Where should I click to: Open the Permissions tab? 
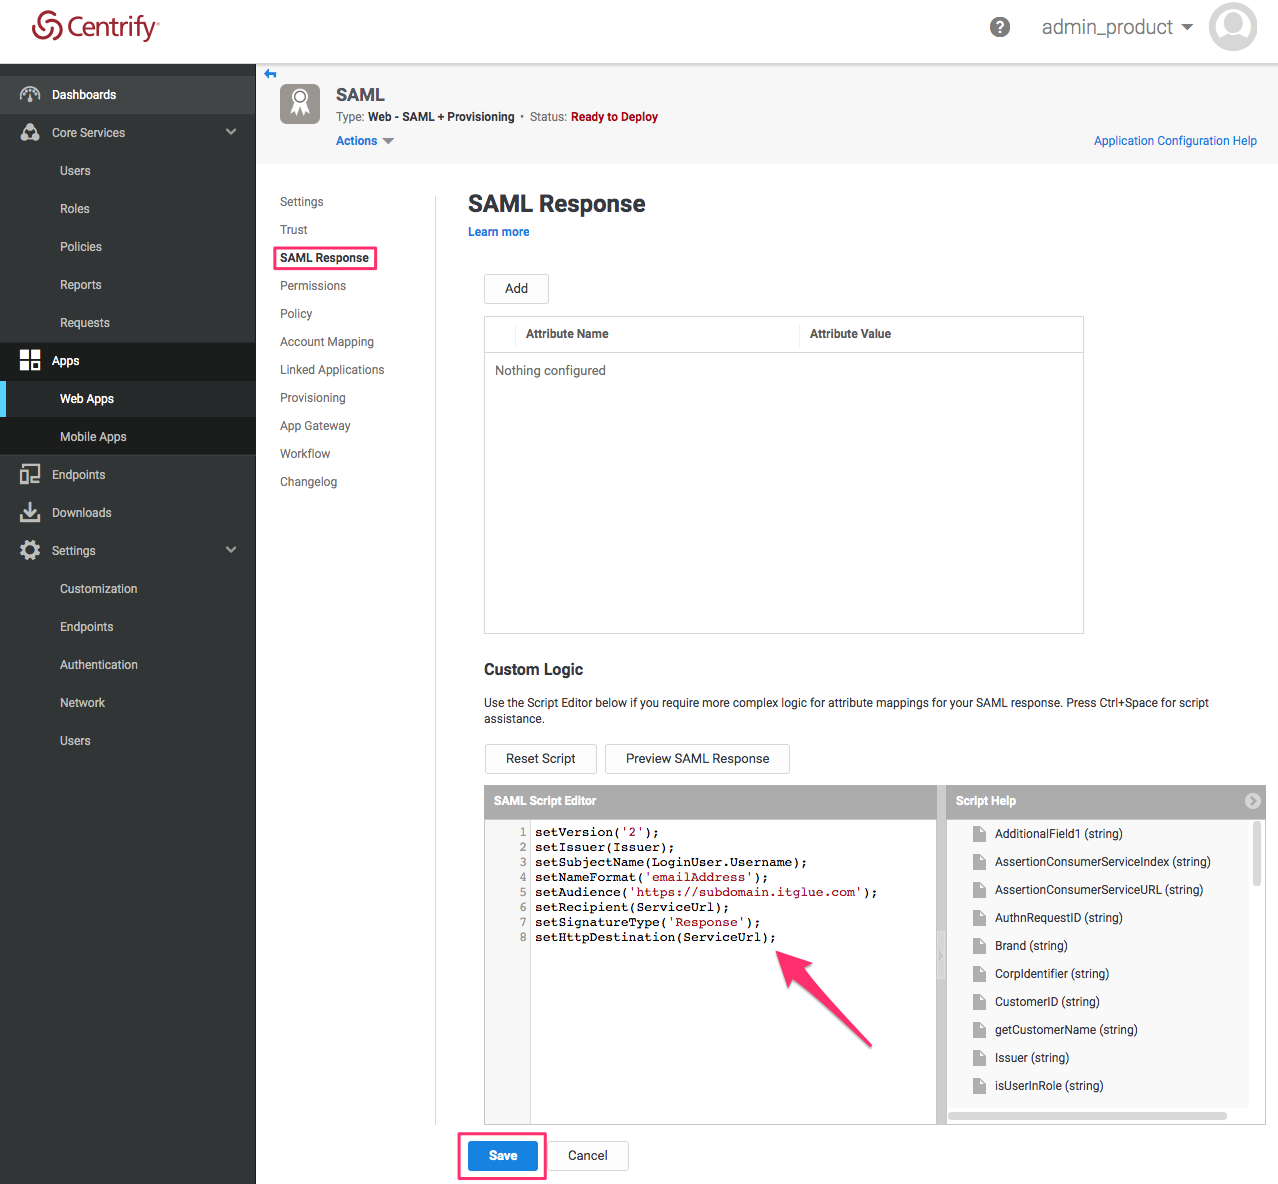313,286
